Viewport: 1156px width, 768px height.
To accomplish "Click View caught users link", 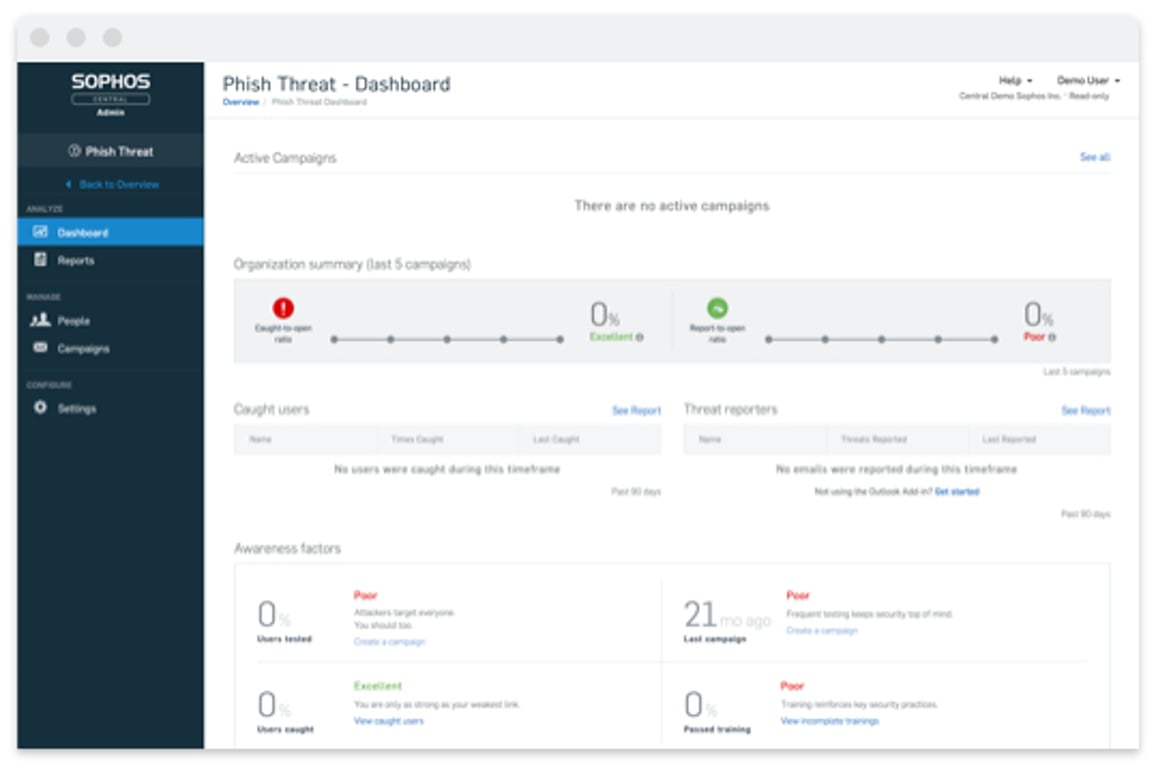I will (x=389, y=721).
